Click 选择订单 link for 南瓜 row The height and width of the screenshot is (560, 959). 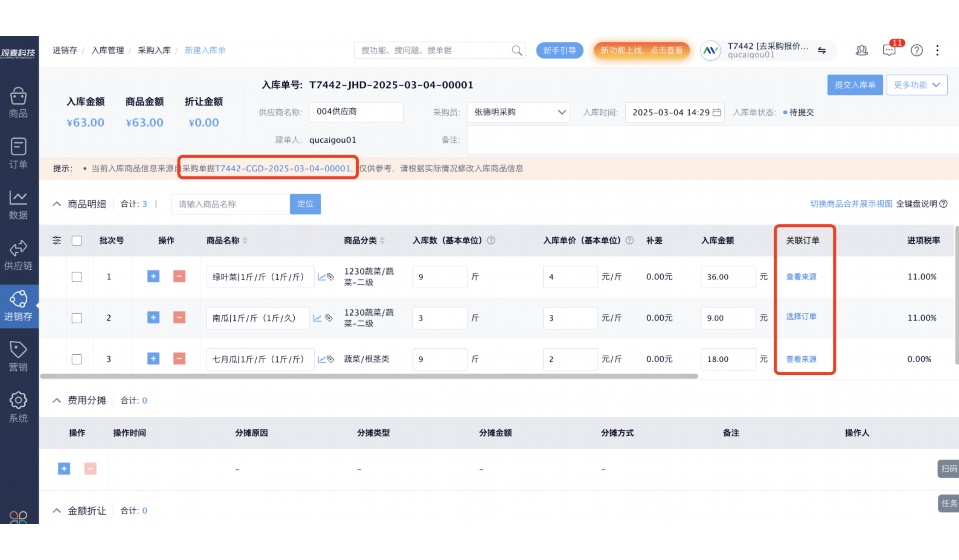pyautogui.click(x=801, y=317)
